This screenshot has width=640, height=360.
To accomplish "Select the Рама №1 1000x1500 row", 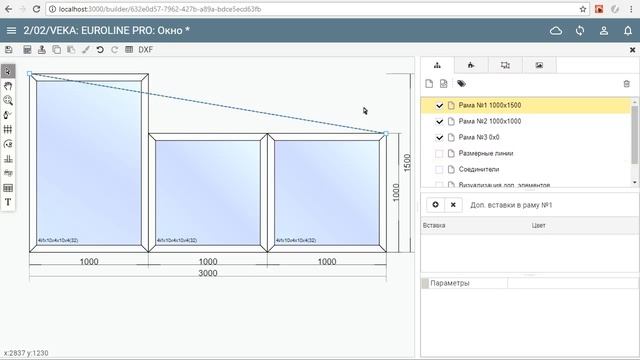I will point(526,105).
